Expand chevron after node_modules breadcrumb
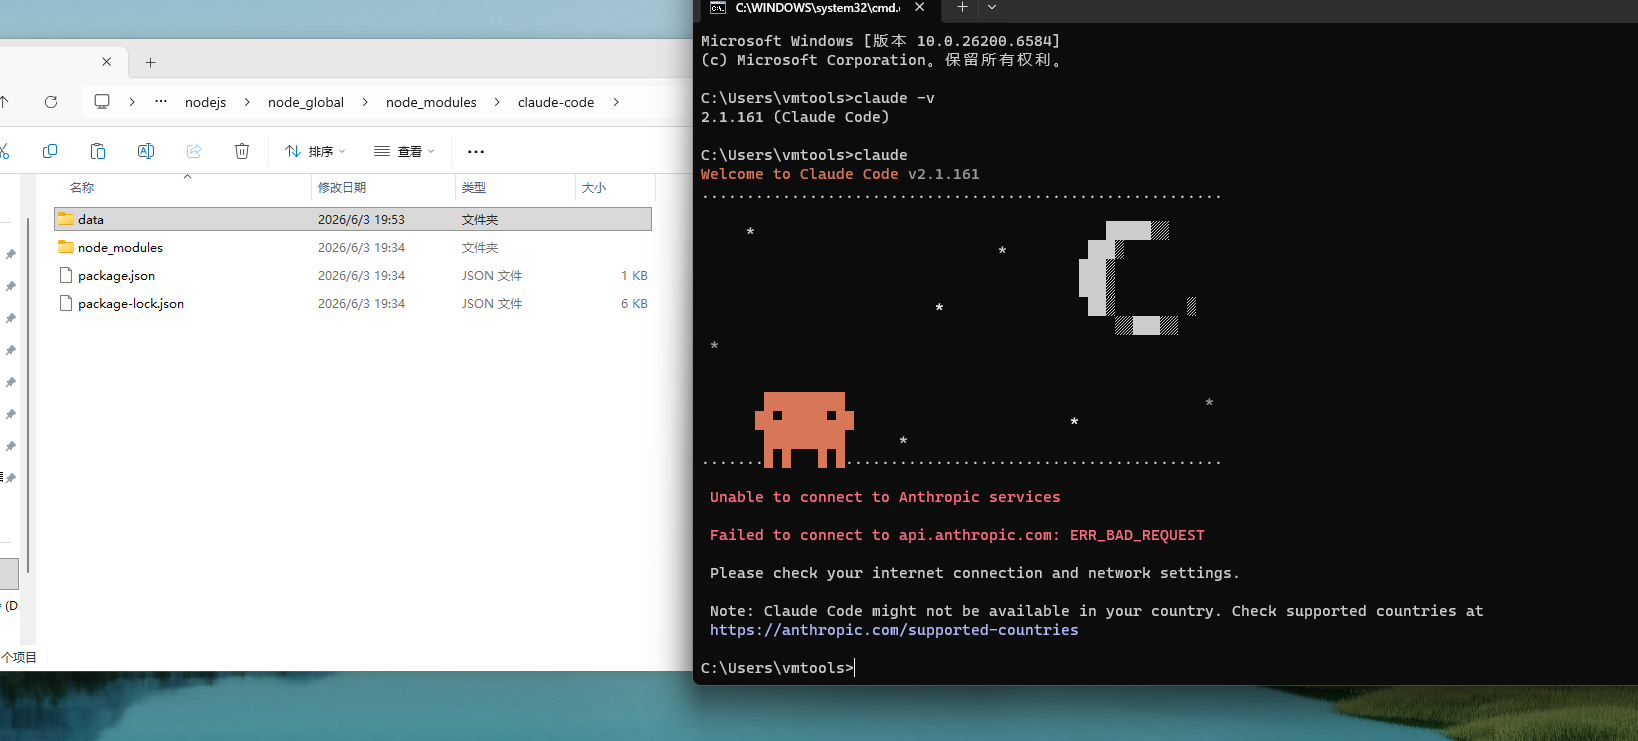The image size is (1638, 741). pos(497,102)
